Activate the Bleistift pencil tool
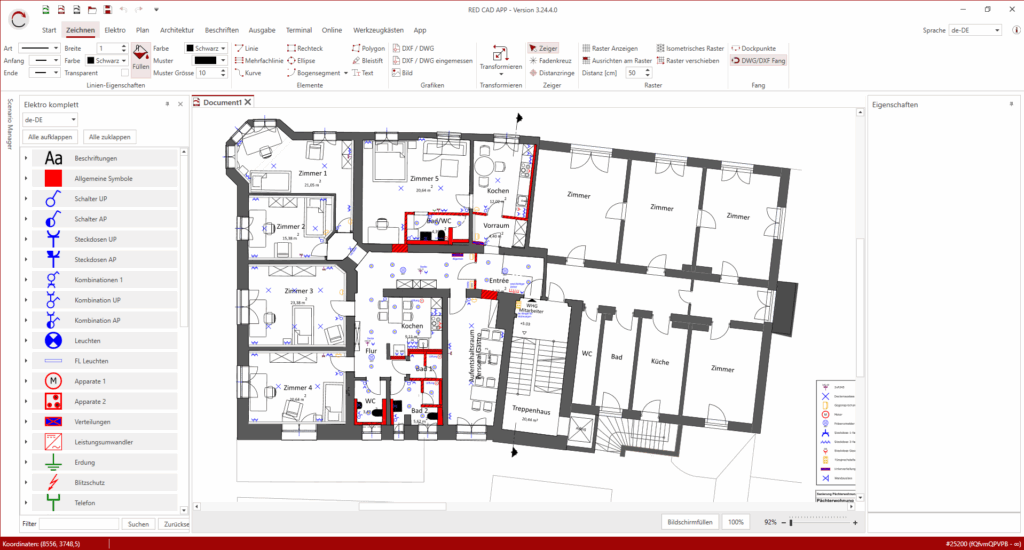 tap(367, 61)
